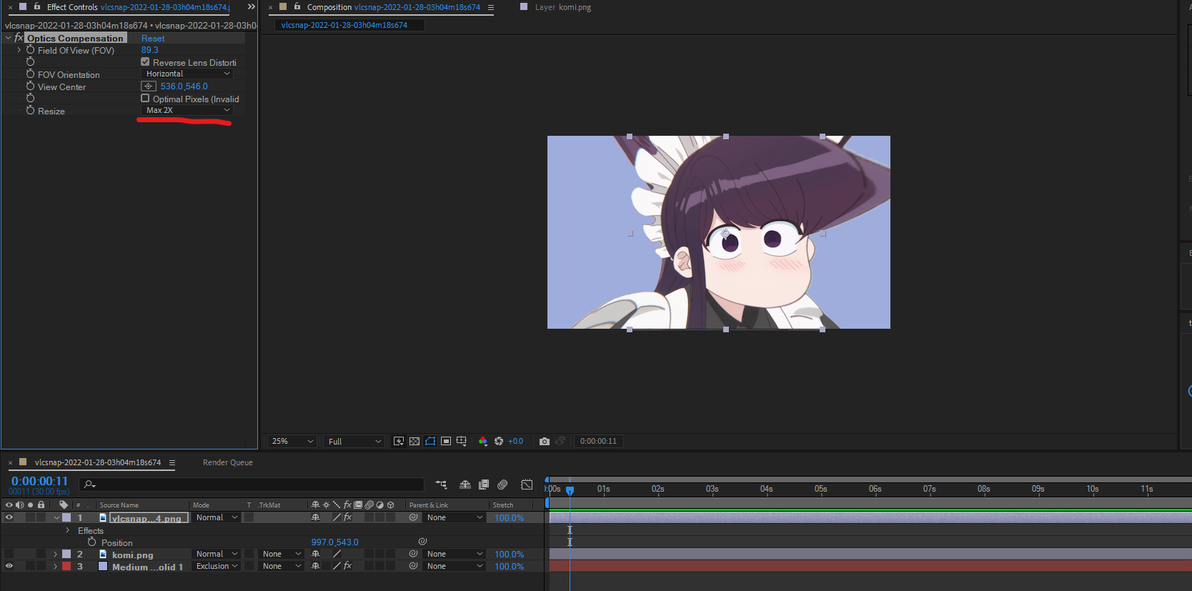Open the Exclusion blend mode dropdown
1192x591 pixels.
click(x=216, y=566)
